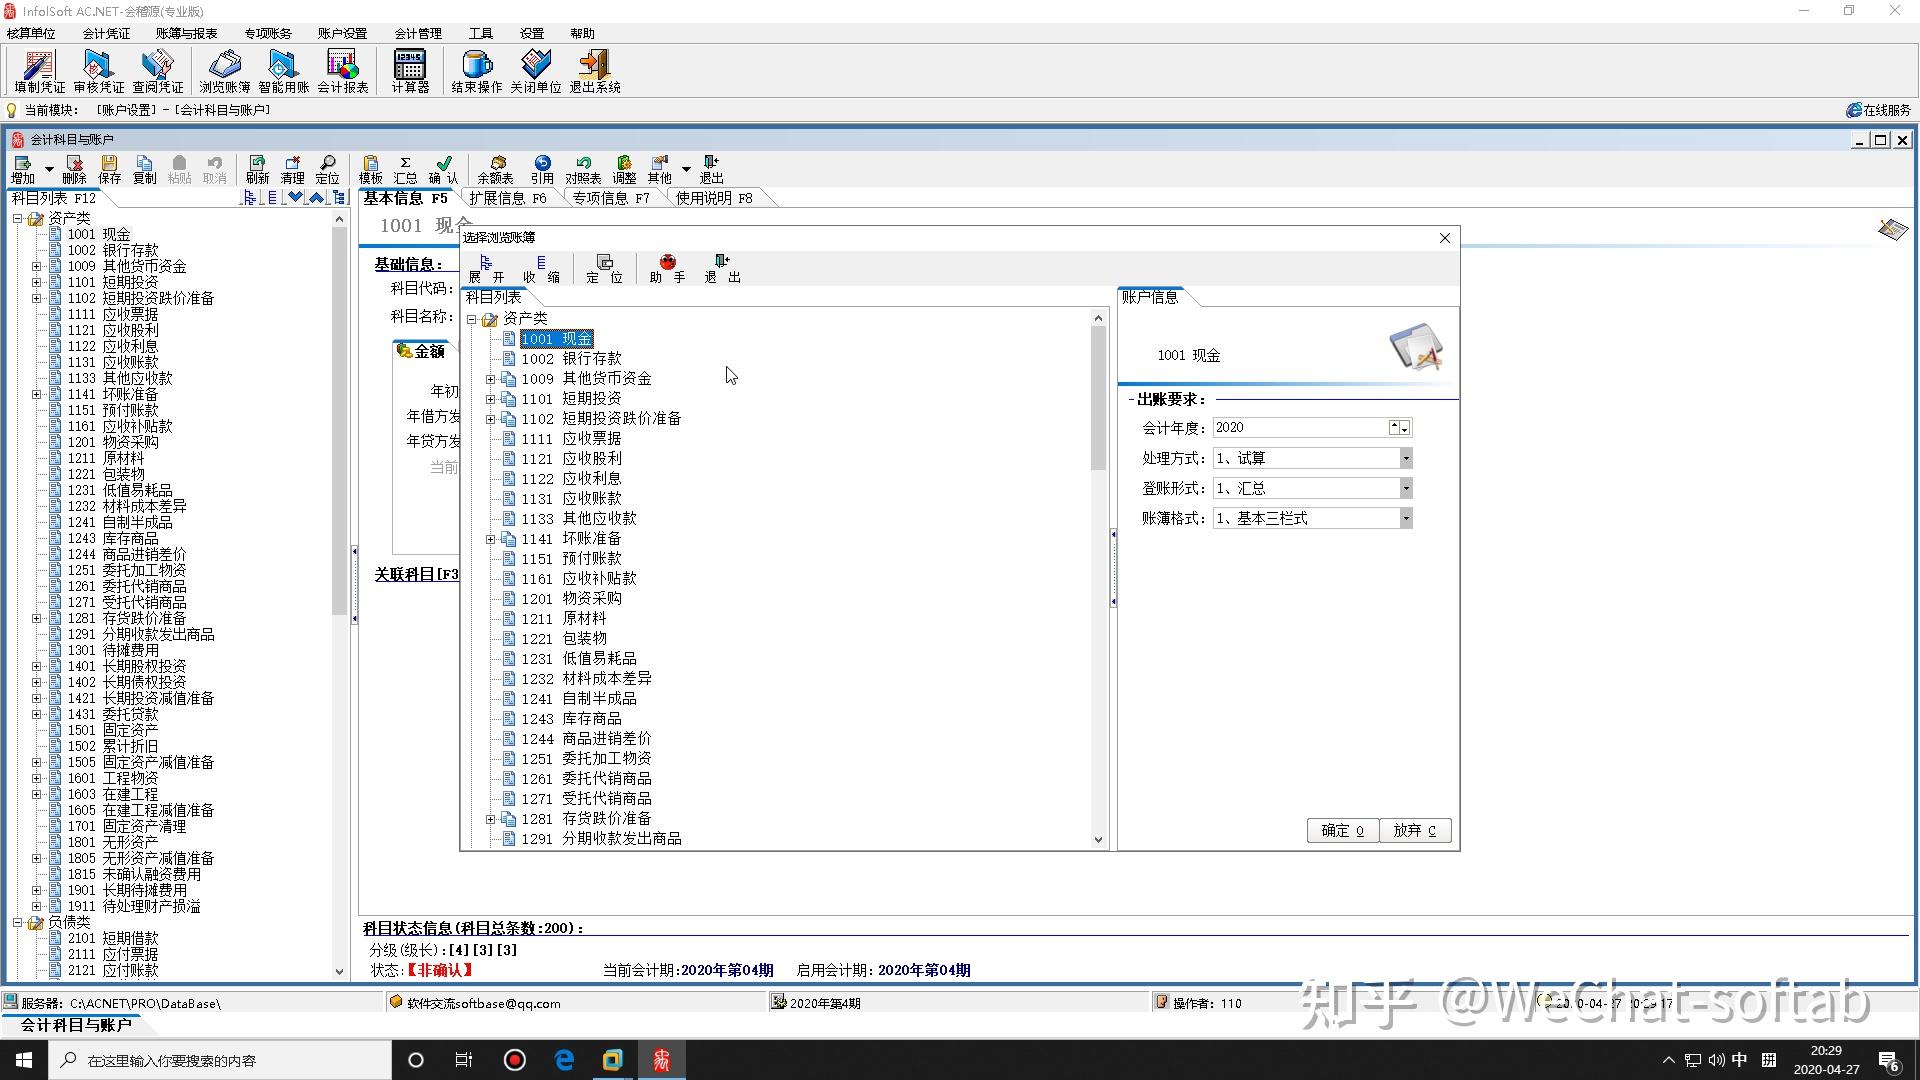Click the dialog tree's scroll down arrow
The width and height of the screenshot is (1920, 1080).
(1098, 840)
